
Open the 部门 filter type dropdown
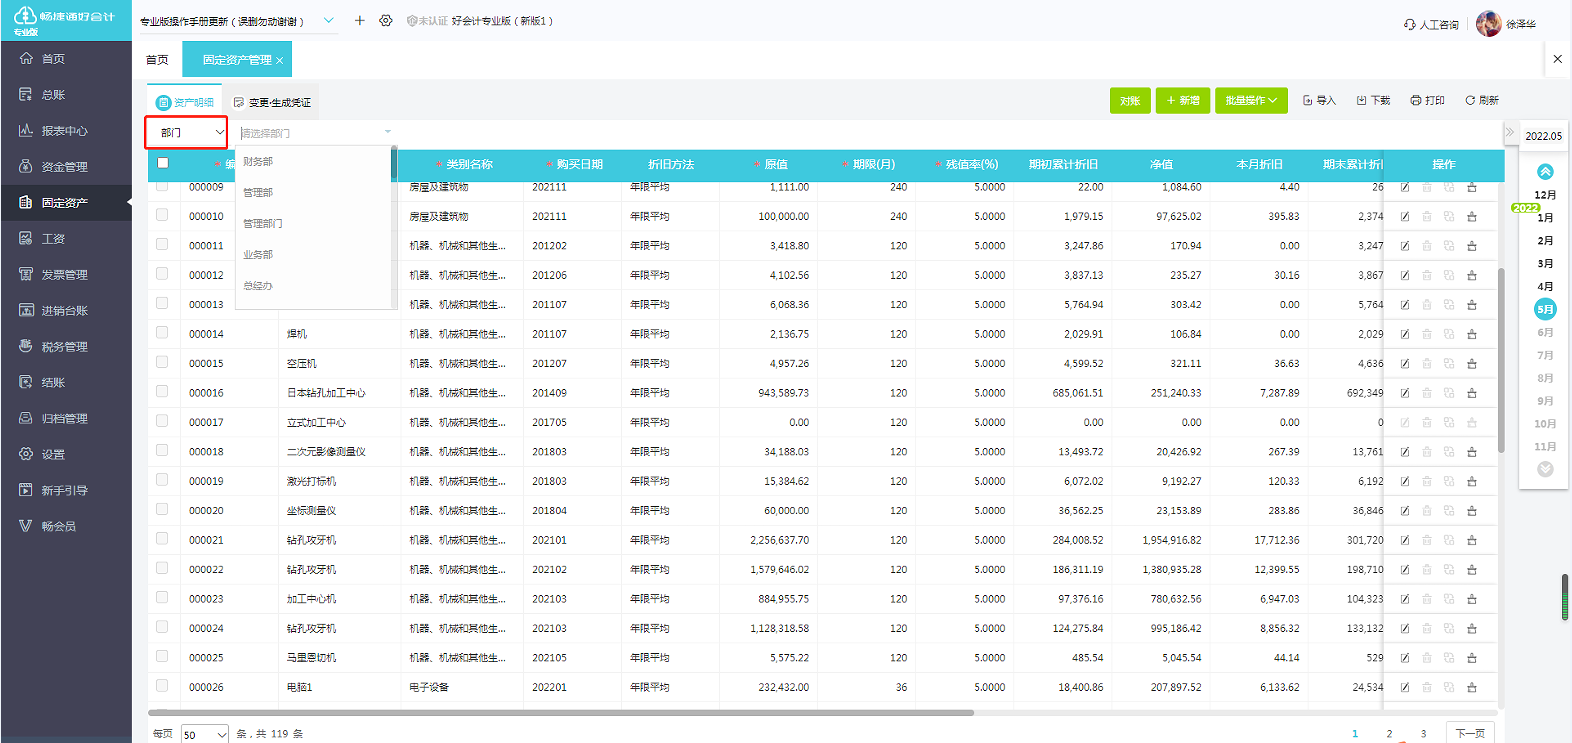187,132
